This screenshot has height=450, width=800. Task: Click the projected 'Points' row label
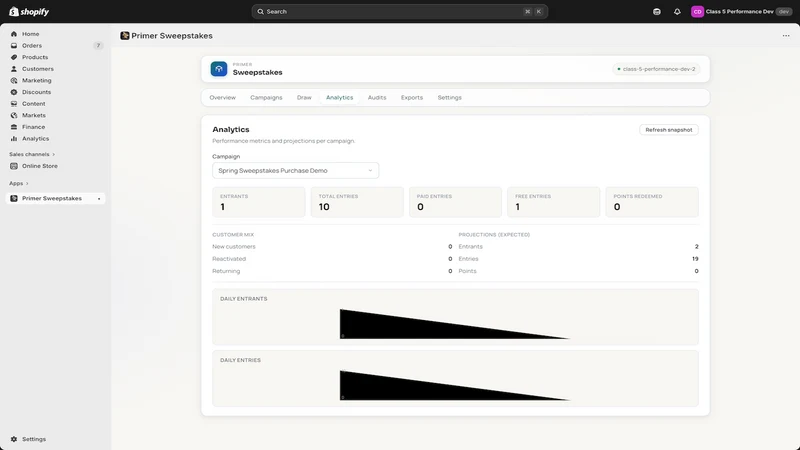(x=467, y=271)
